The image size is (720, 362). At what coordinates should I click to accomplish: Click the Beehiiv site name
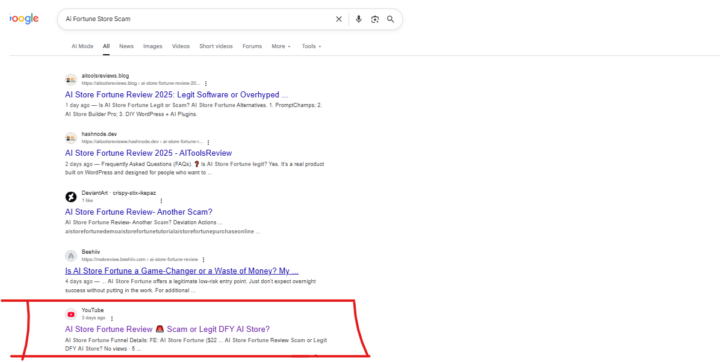tap(90, 252)
